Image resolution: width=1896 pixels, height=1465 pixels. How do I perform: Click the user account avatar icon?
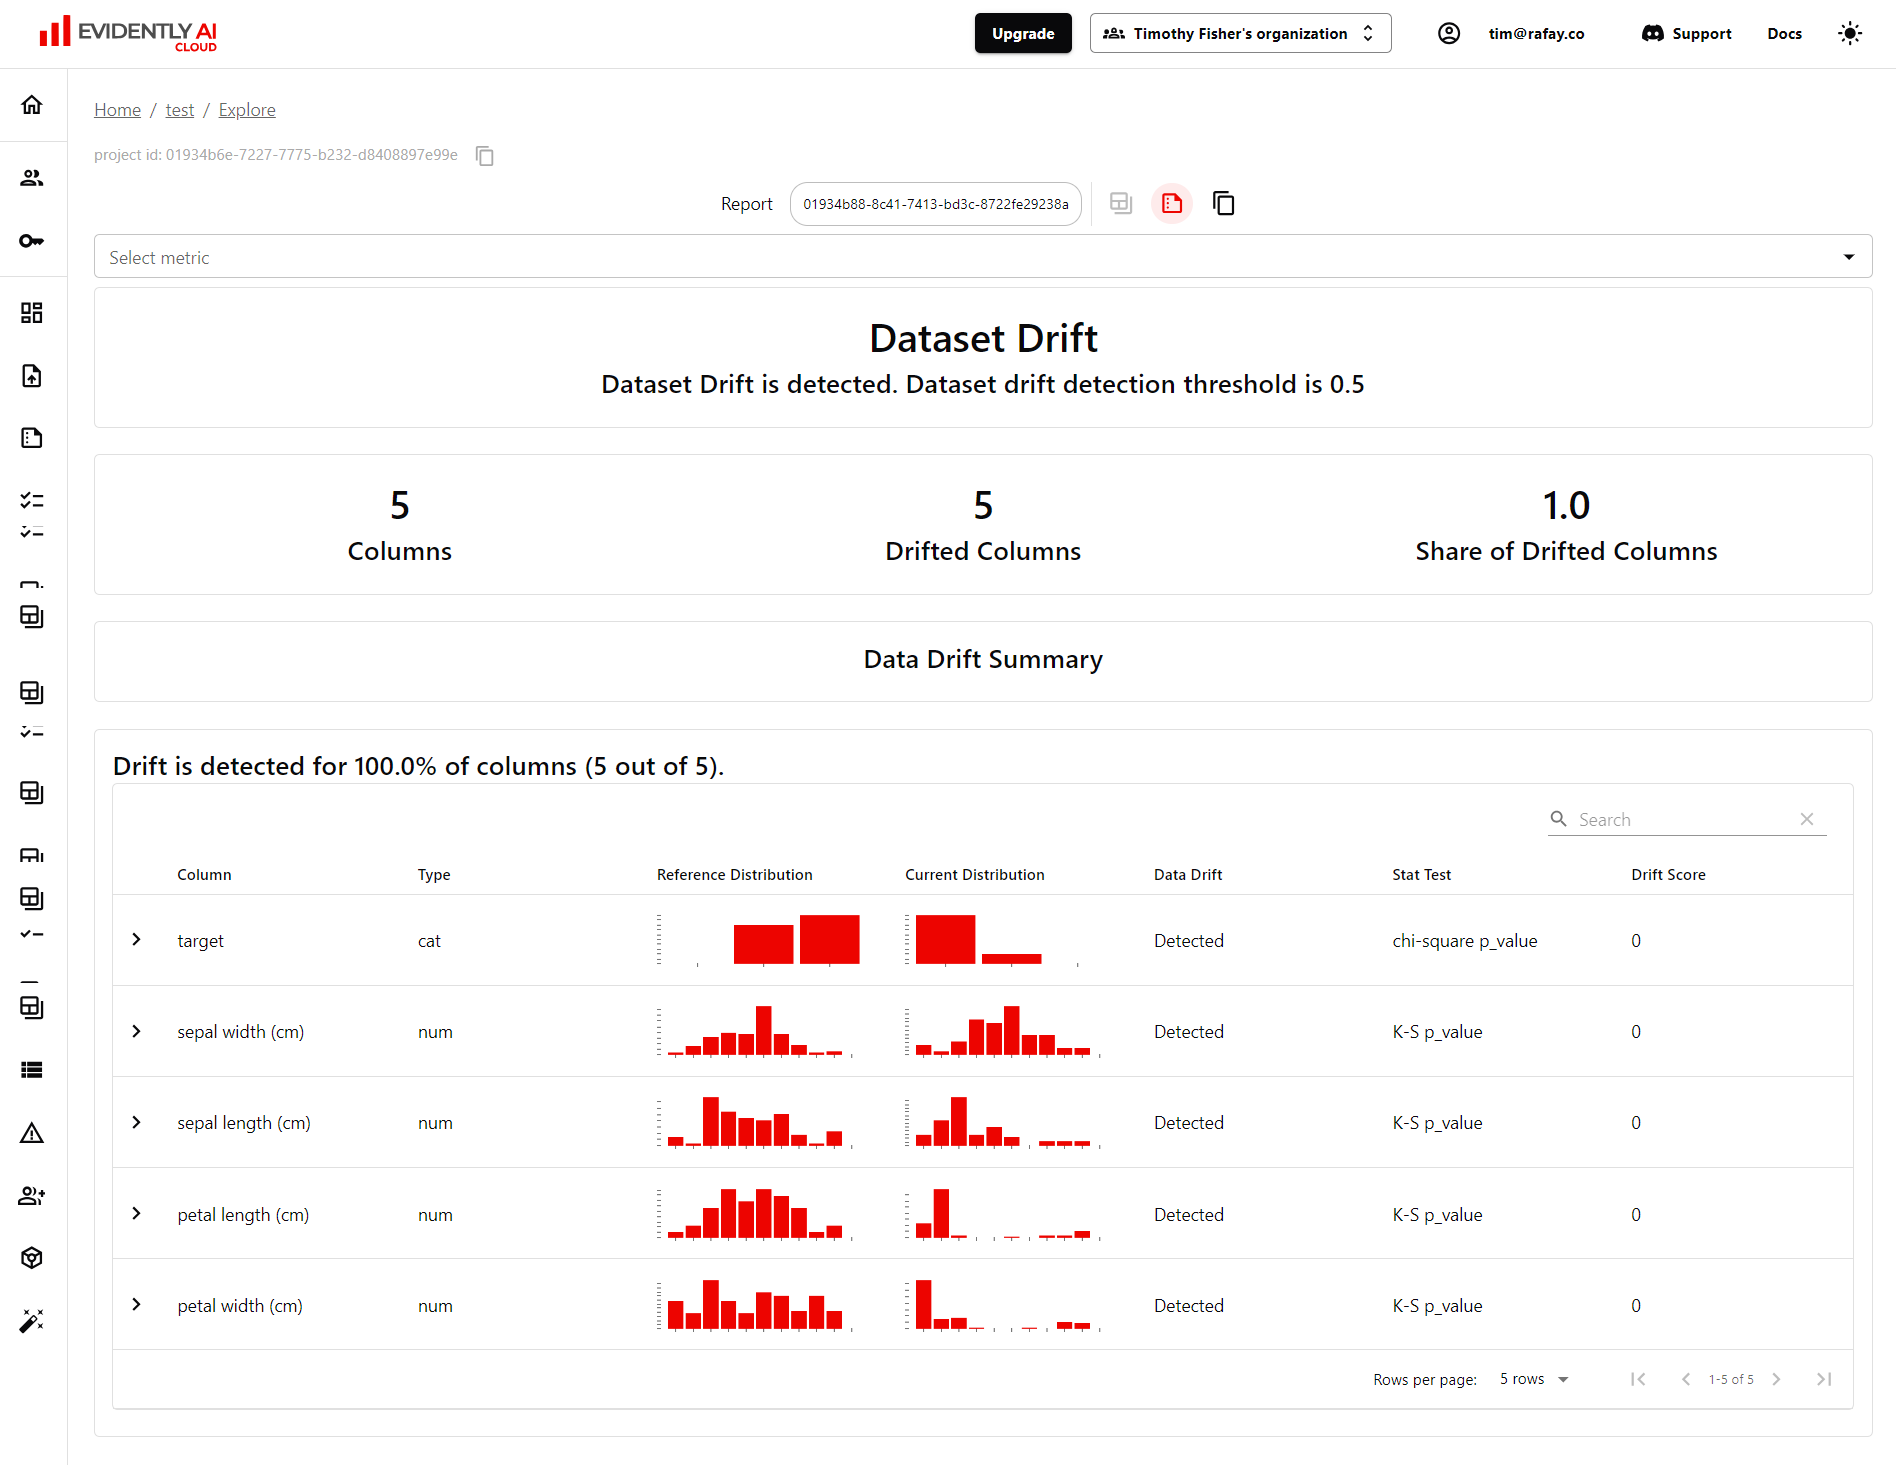tap(1449, 33)
